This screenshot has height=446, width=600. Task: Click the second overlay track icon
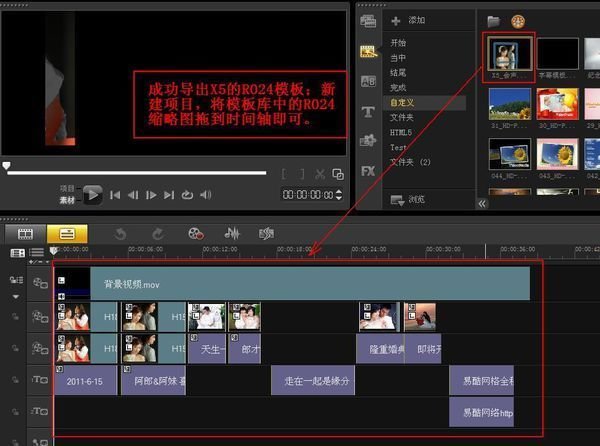pyautogui.click(x=40, y=348)
